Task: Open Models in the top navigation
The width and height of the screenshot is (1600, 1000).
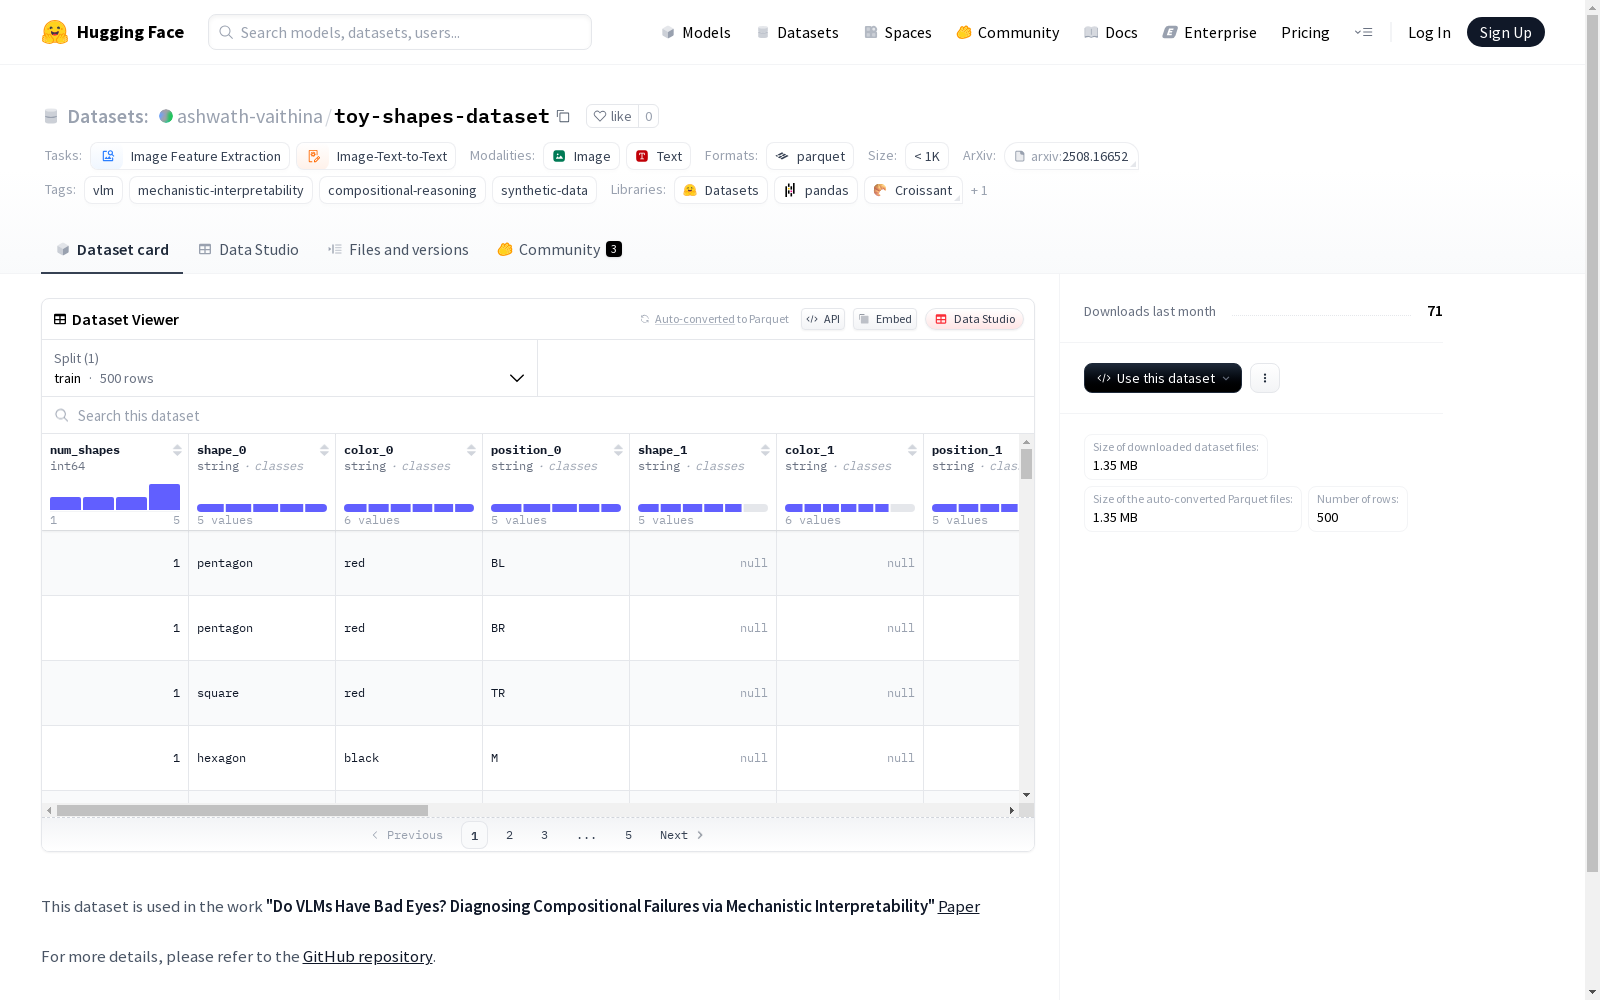Action: click(x=696, y=32)
